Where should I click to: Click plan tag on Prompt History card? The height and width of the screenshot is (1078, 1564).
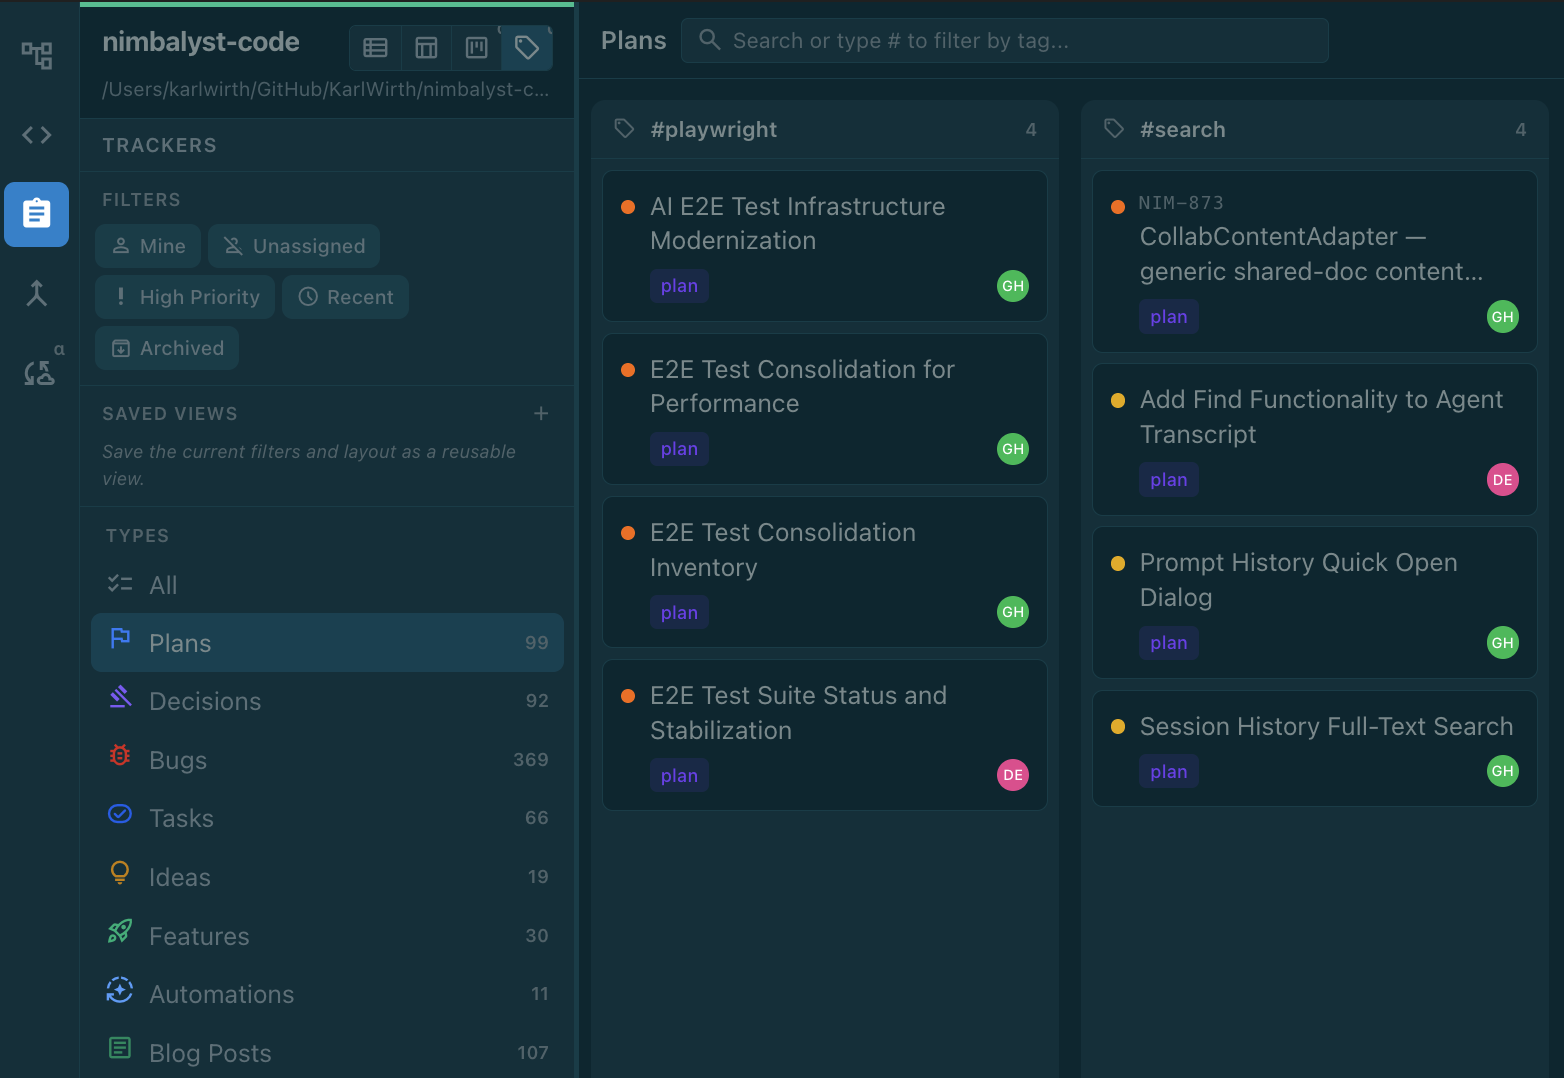coord(1169,643)
